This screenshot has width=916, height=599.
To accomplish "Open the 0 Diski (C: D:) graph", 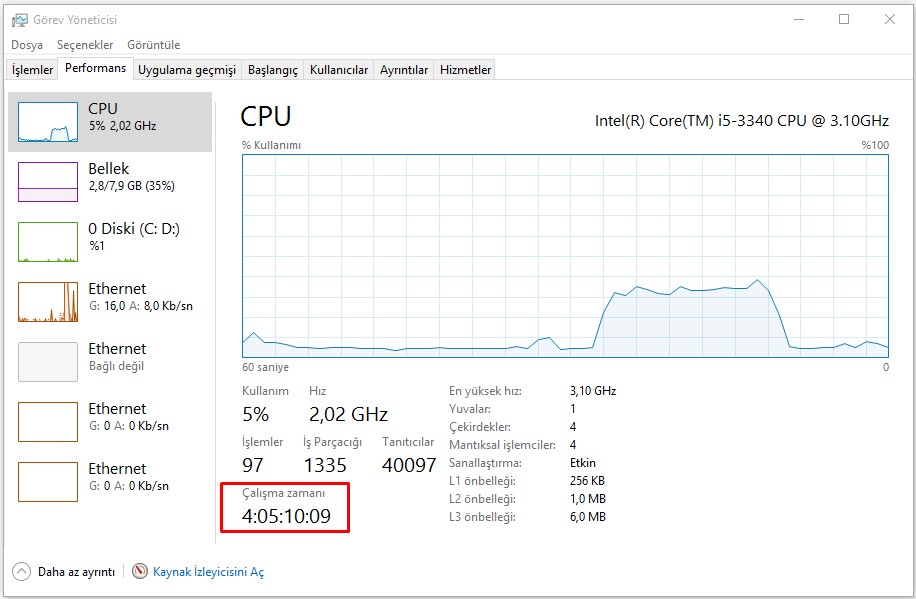I will (x=48, y=242).
